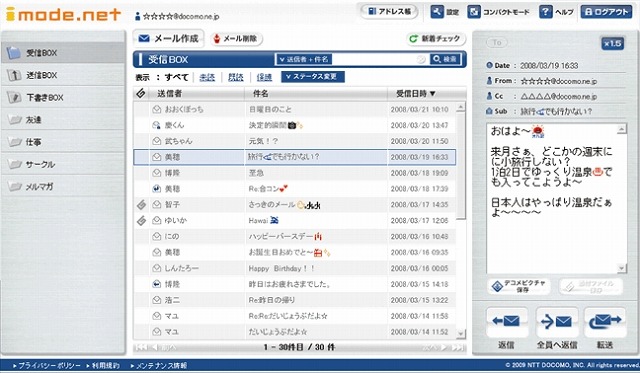Click the search text input field

(375, 60)
